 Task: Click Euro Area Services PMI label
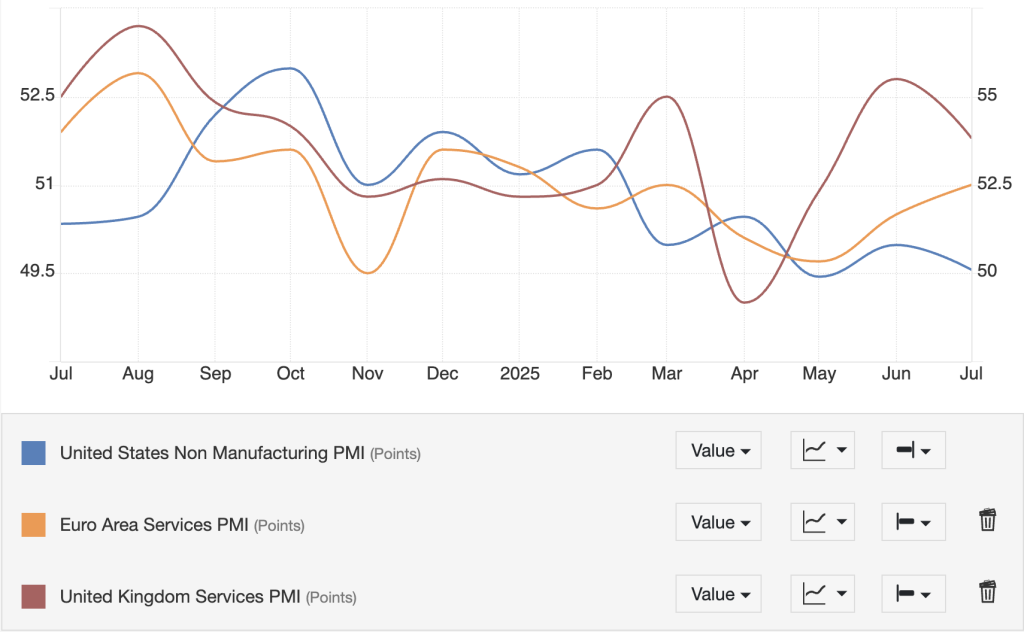coord(154,524)
